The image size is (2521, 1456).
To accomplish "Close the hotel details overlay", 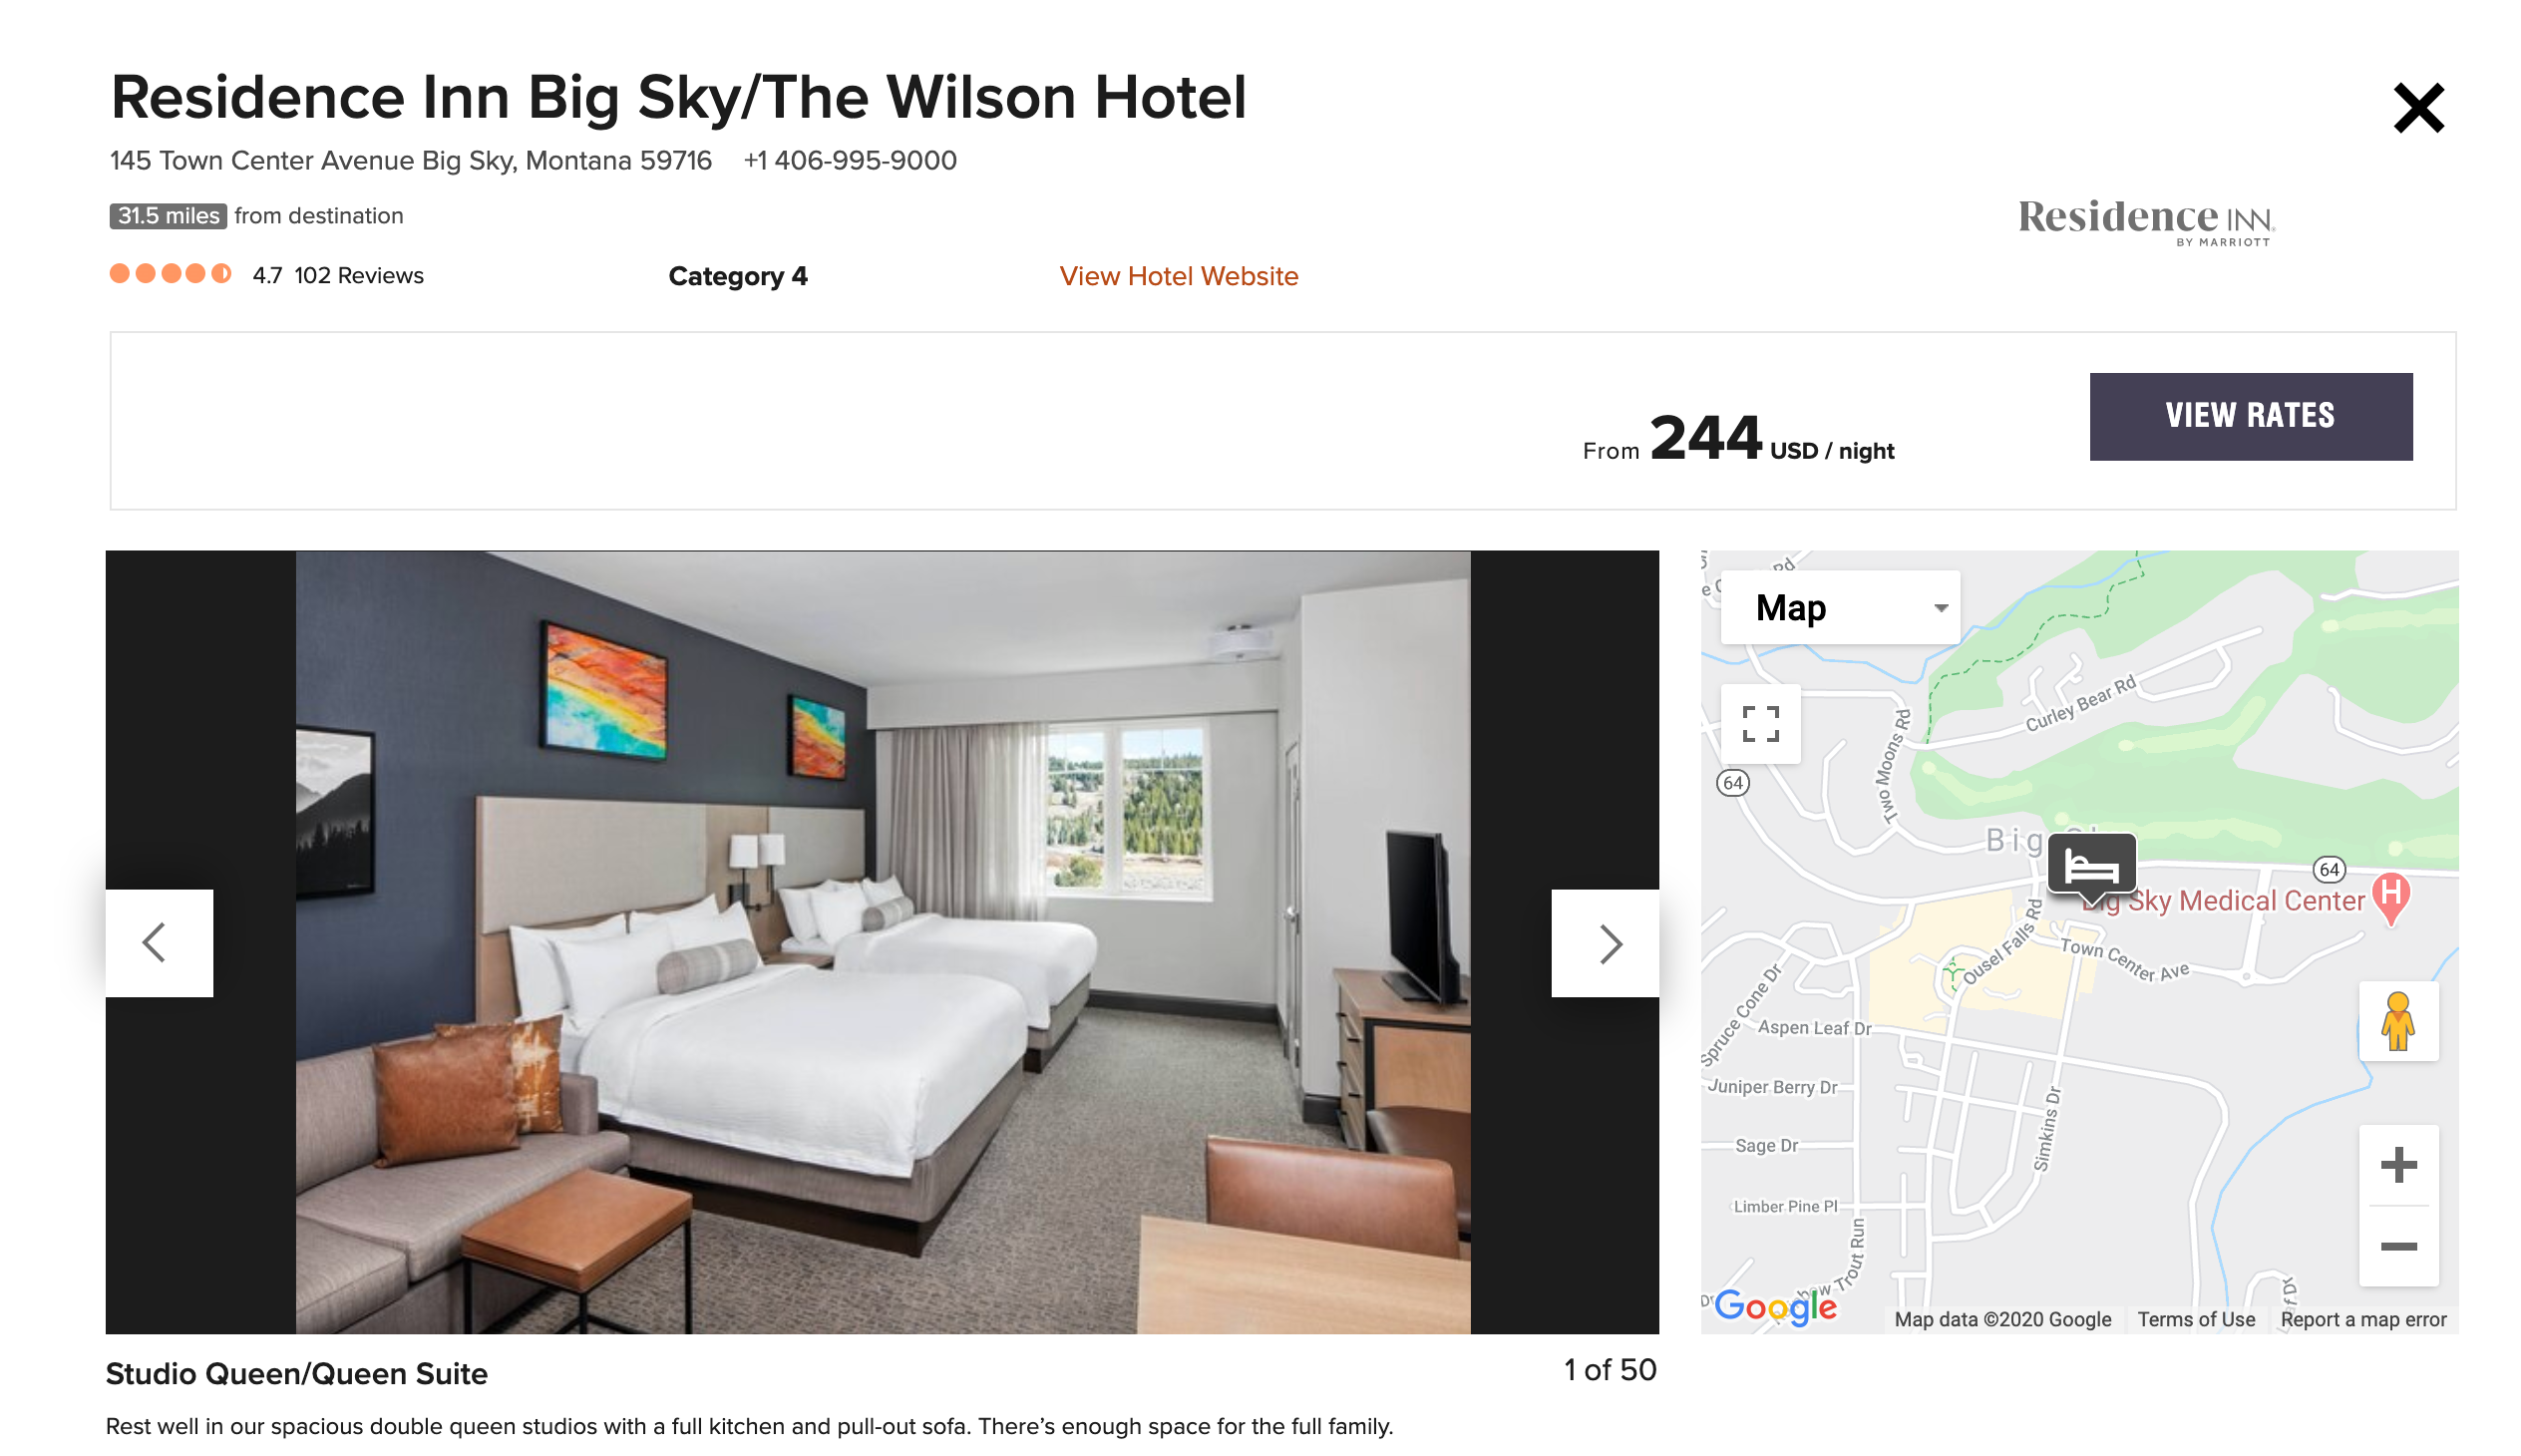I will point(2417,108).
